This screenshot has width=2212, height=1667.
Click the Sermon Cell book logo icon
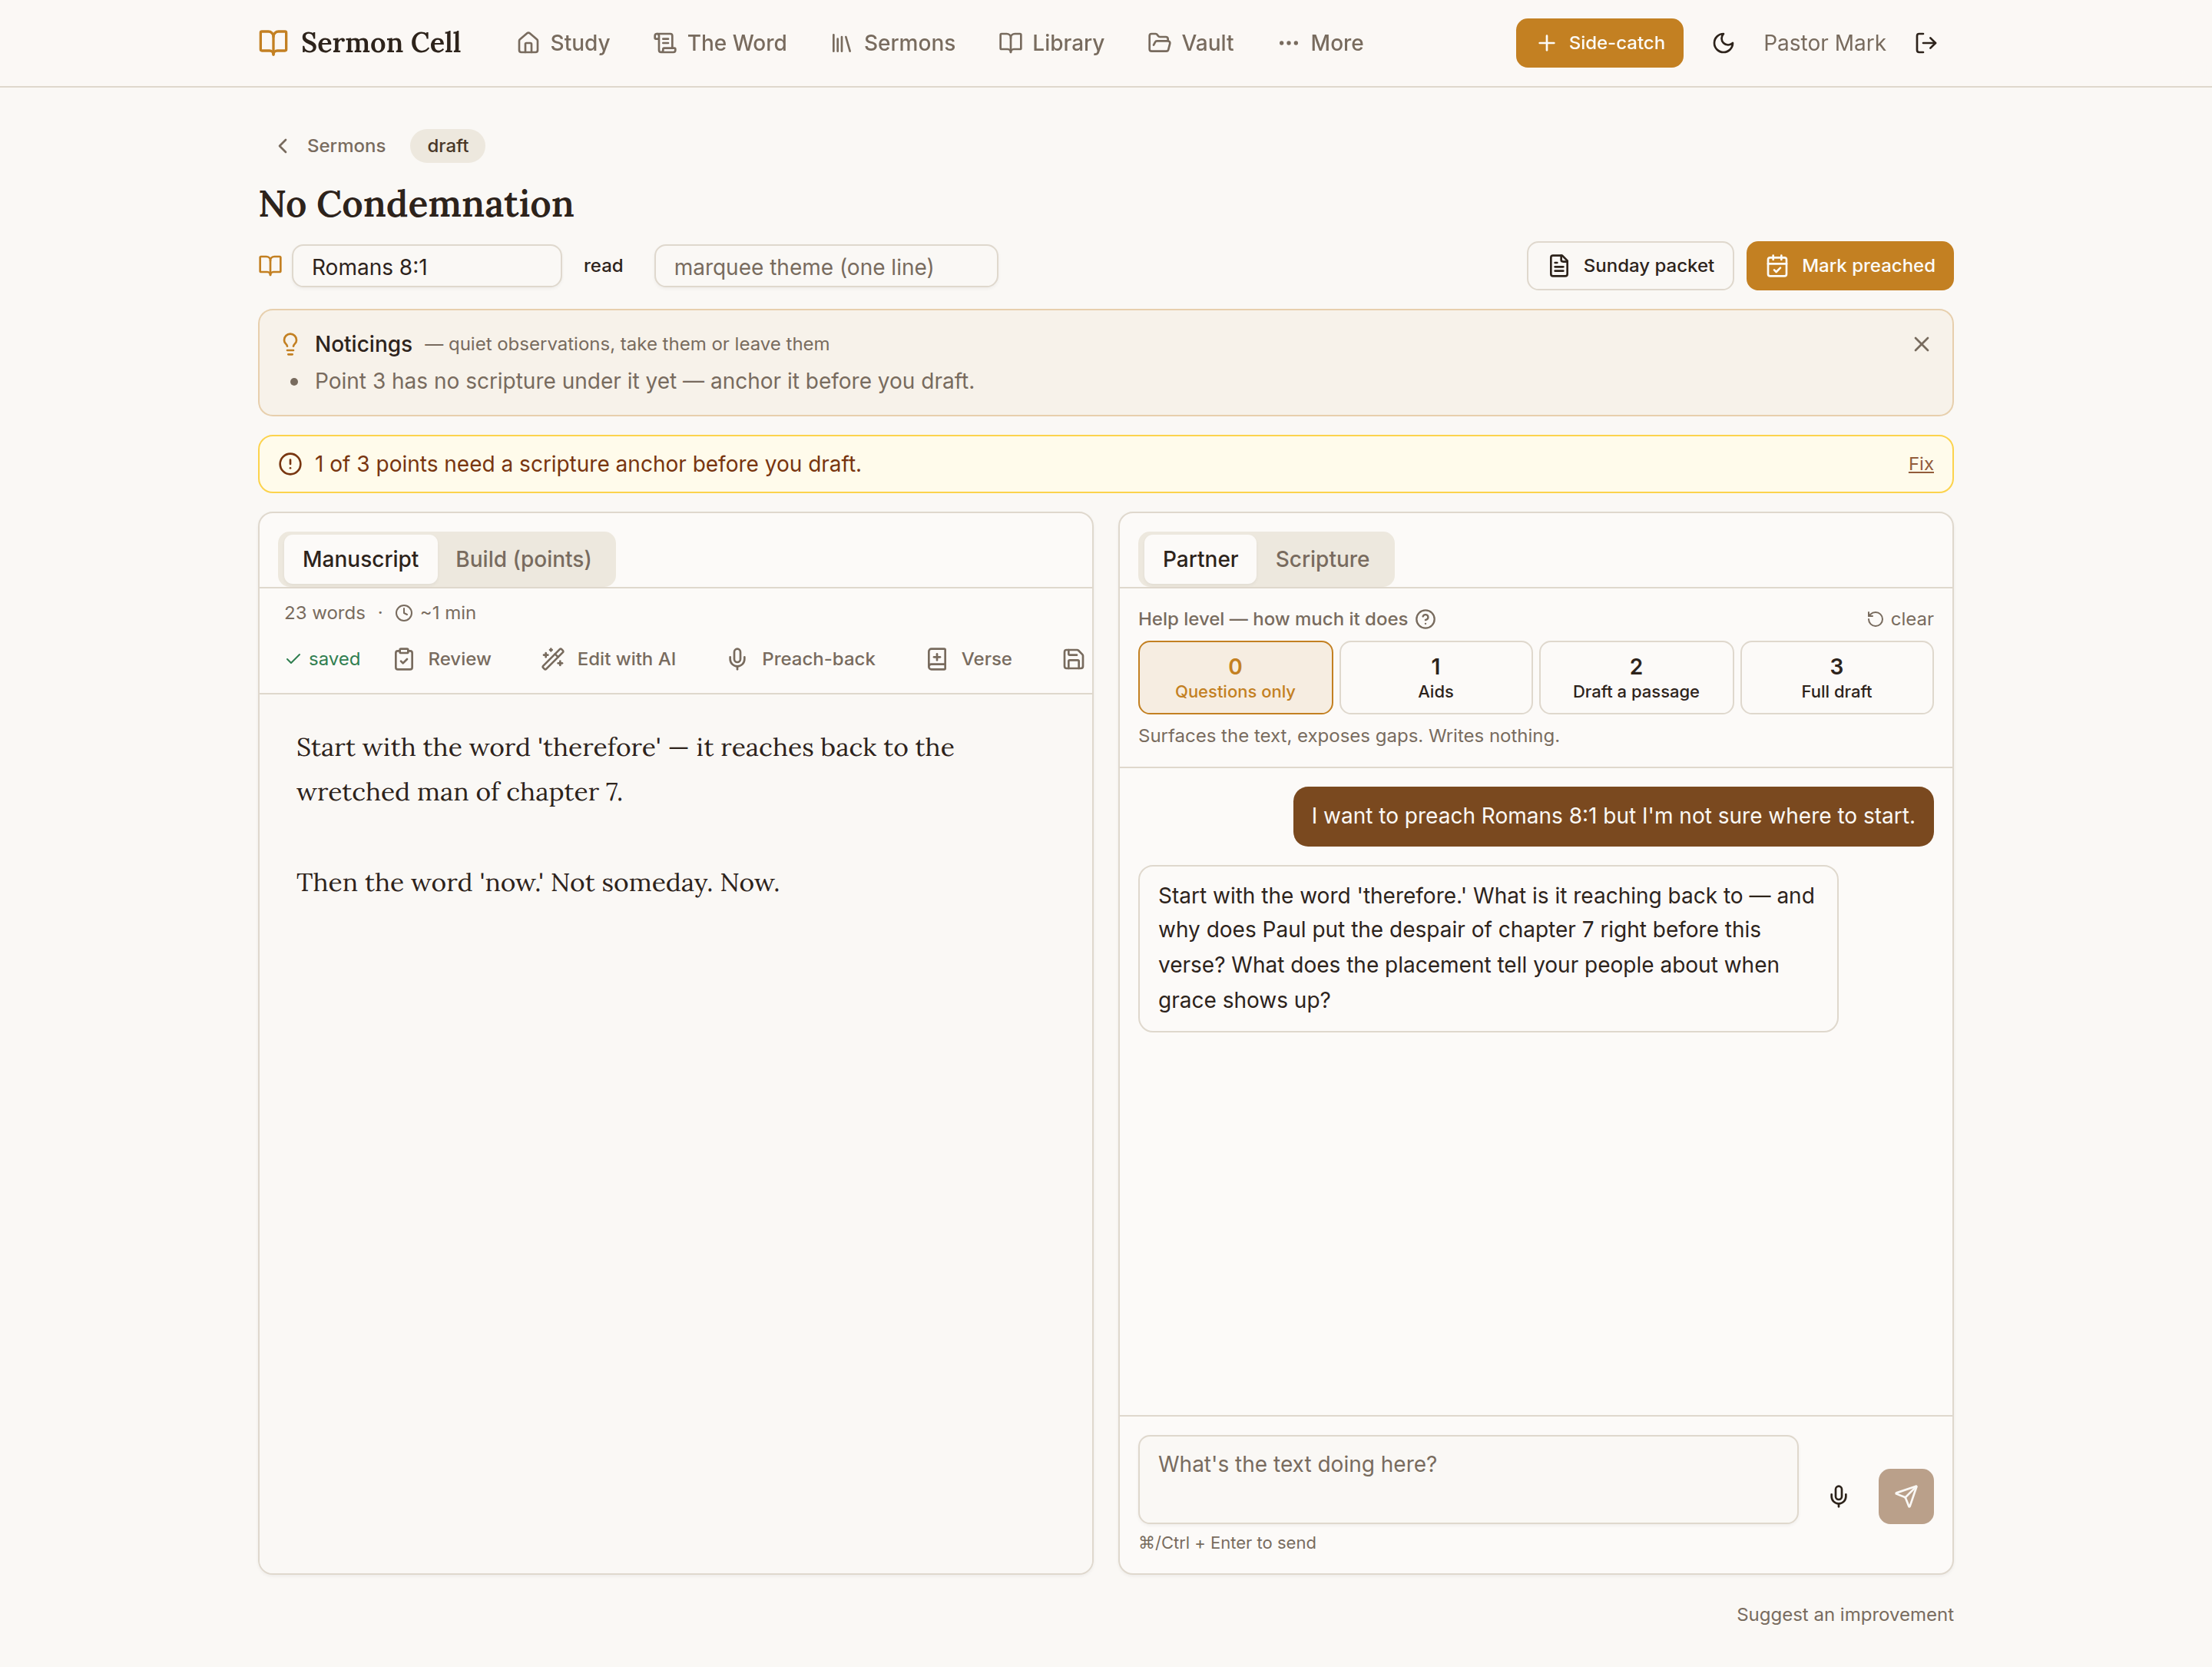pyautogui.click(x=273, y=42)
